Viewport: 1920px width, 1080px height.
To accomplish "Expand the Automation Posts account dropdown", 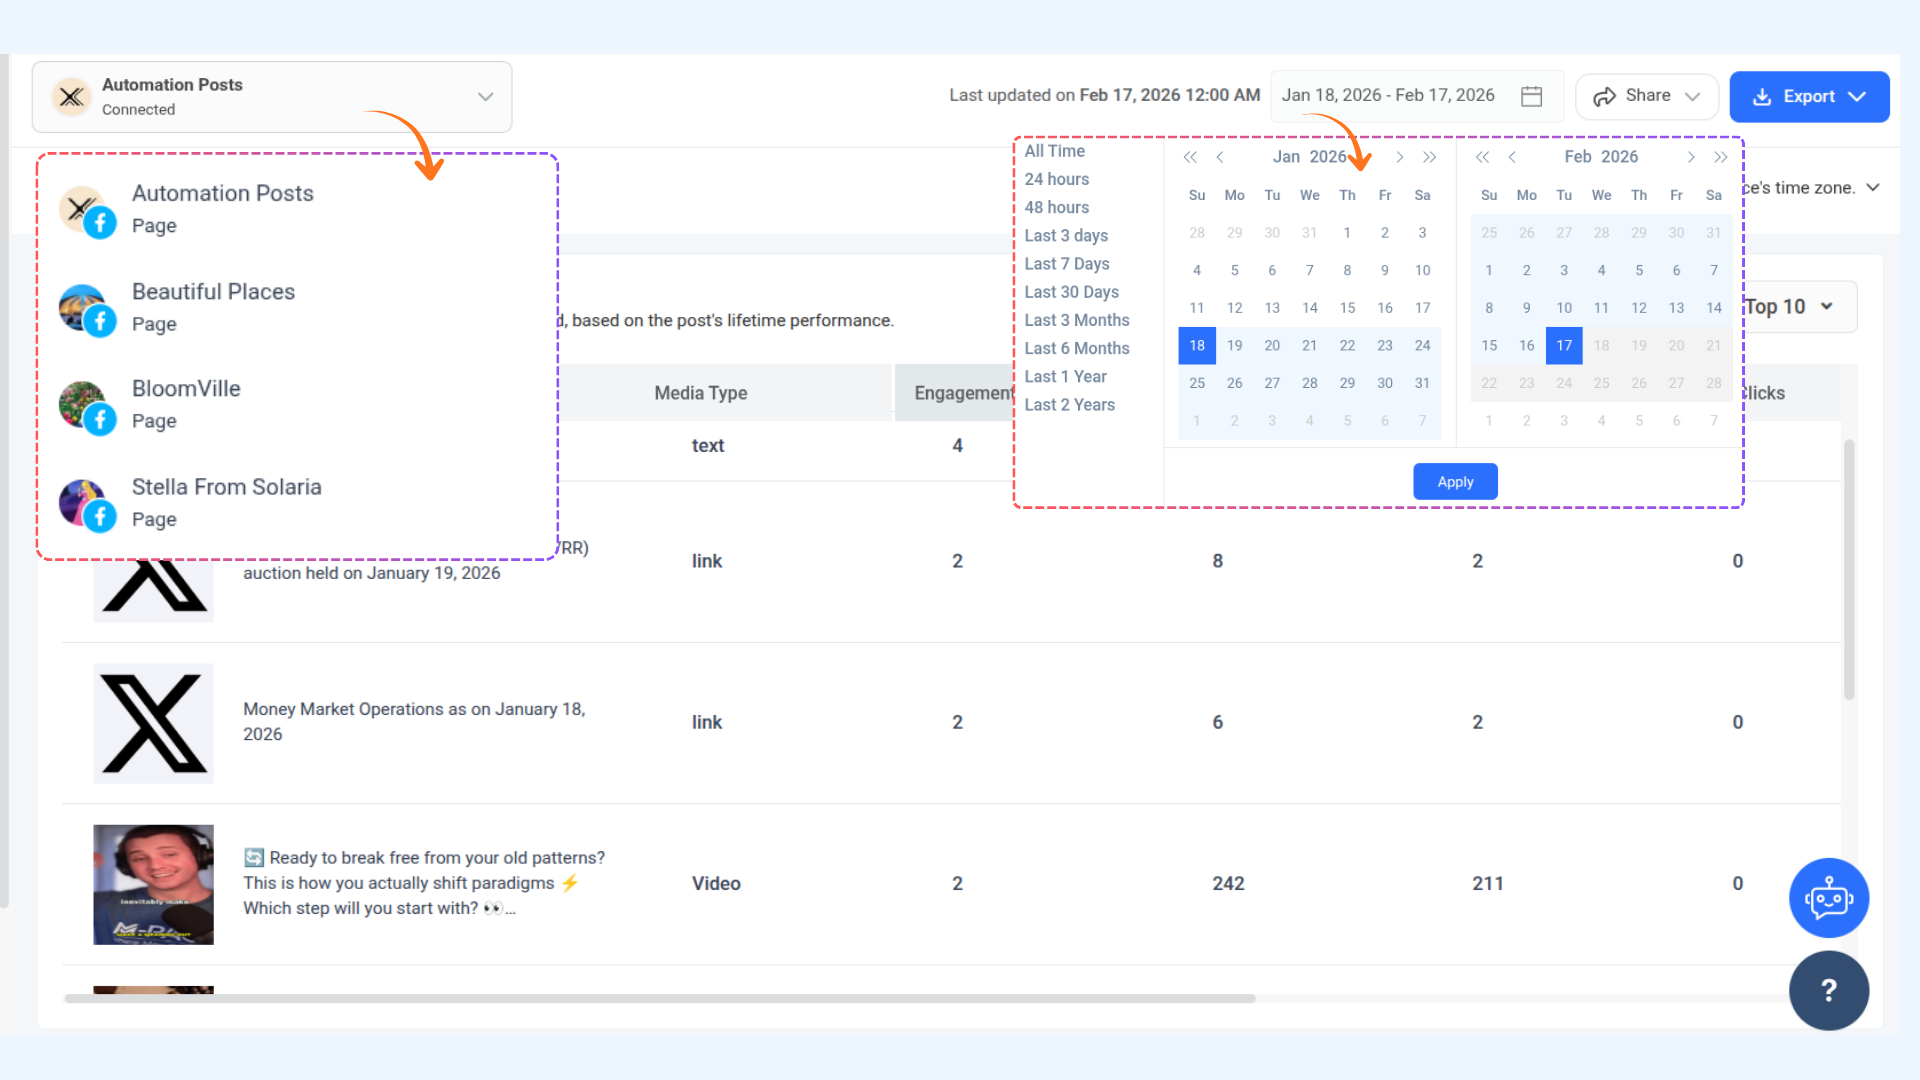I will (485, 97).
